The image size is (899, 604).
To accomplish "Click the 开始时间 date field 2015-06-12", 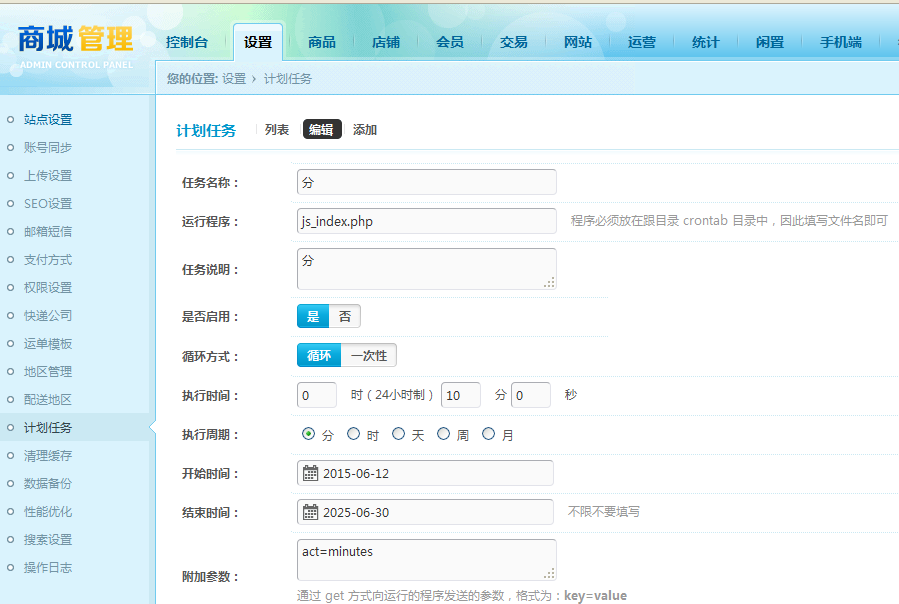I will click(x=425, y=473).
